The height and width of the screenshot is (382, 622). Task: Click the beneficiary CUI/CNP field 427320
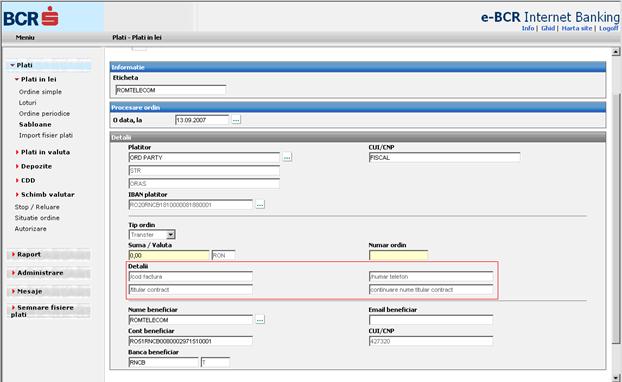click(x=431, y=341)
